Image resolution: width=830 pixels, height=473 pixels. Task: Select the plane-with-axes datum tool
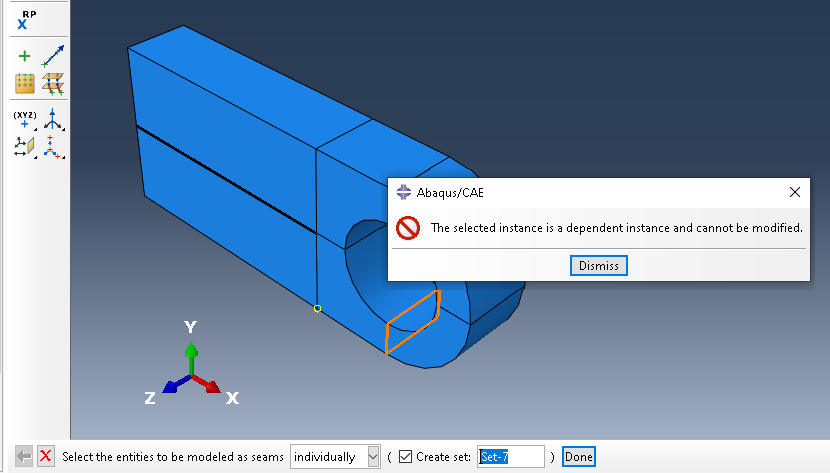[x=24, y=147]
